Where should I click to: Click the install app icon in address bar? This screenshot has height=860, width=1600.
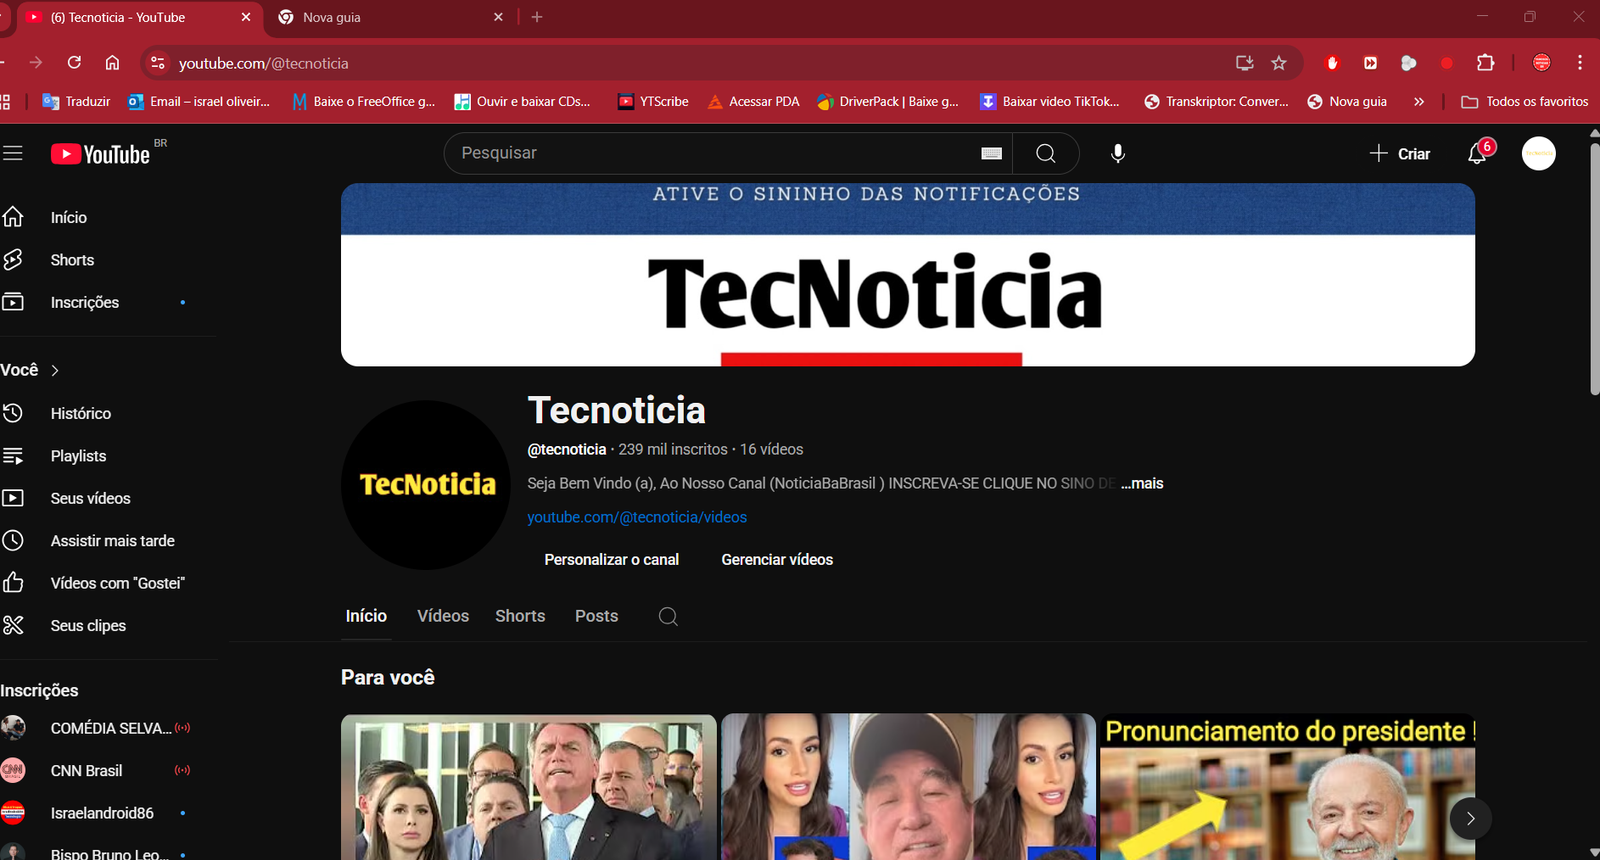tap(1244, 63)
